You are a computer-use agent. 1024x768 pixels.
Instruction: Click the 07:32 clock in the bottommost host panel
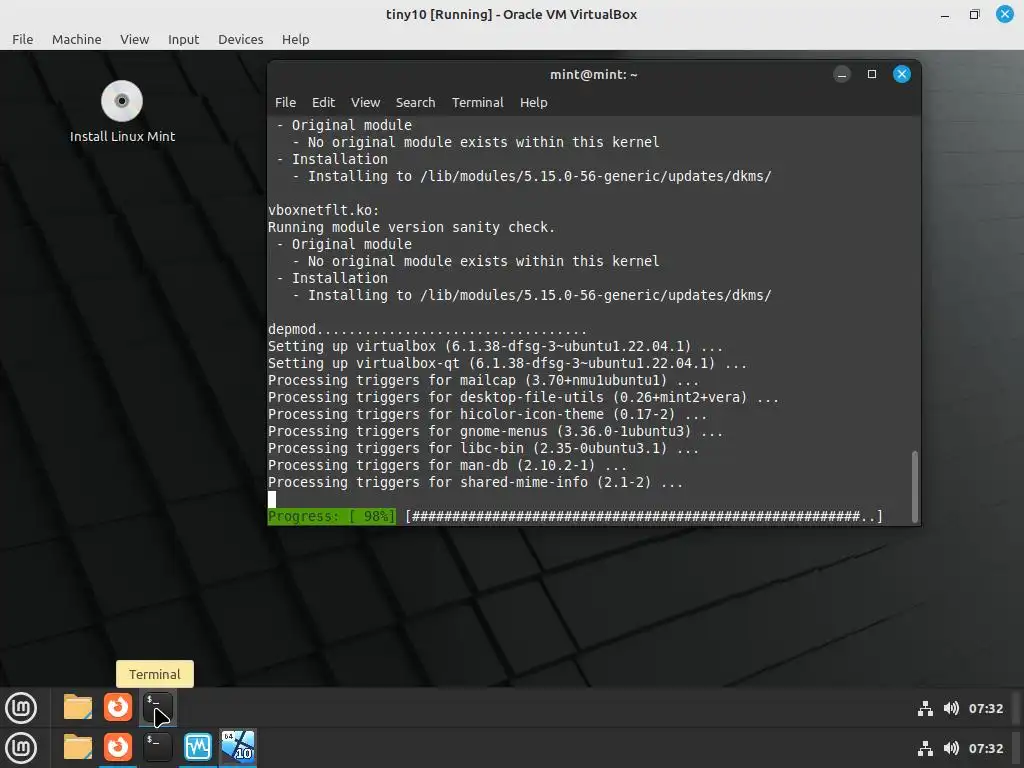(985, 748)
